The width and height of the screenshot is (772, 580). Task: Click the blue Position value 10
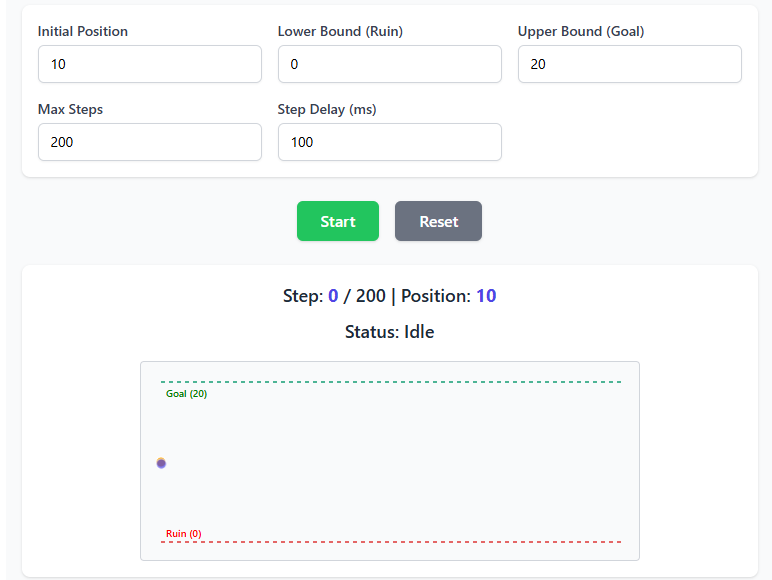click(486, 295)
